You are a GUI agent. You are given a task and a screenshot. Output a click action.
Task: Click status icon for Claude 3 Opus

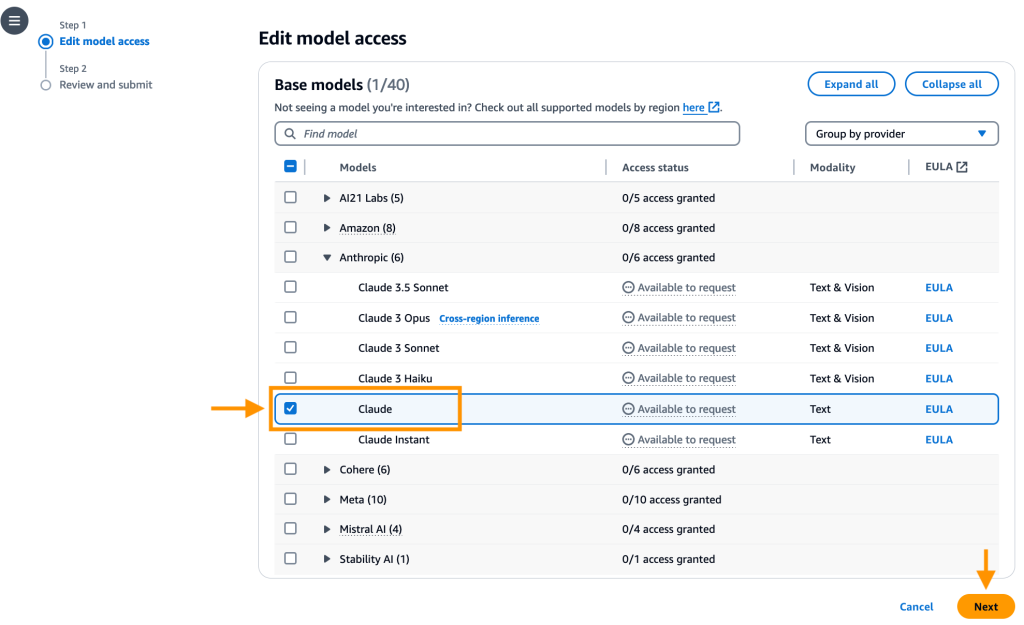628,318
